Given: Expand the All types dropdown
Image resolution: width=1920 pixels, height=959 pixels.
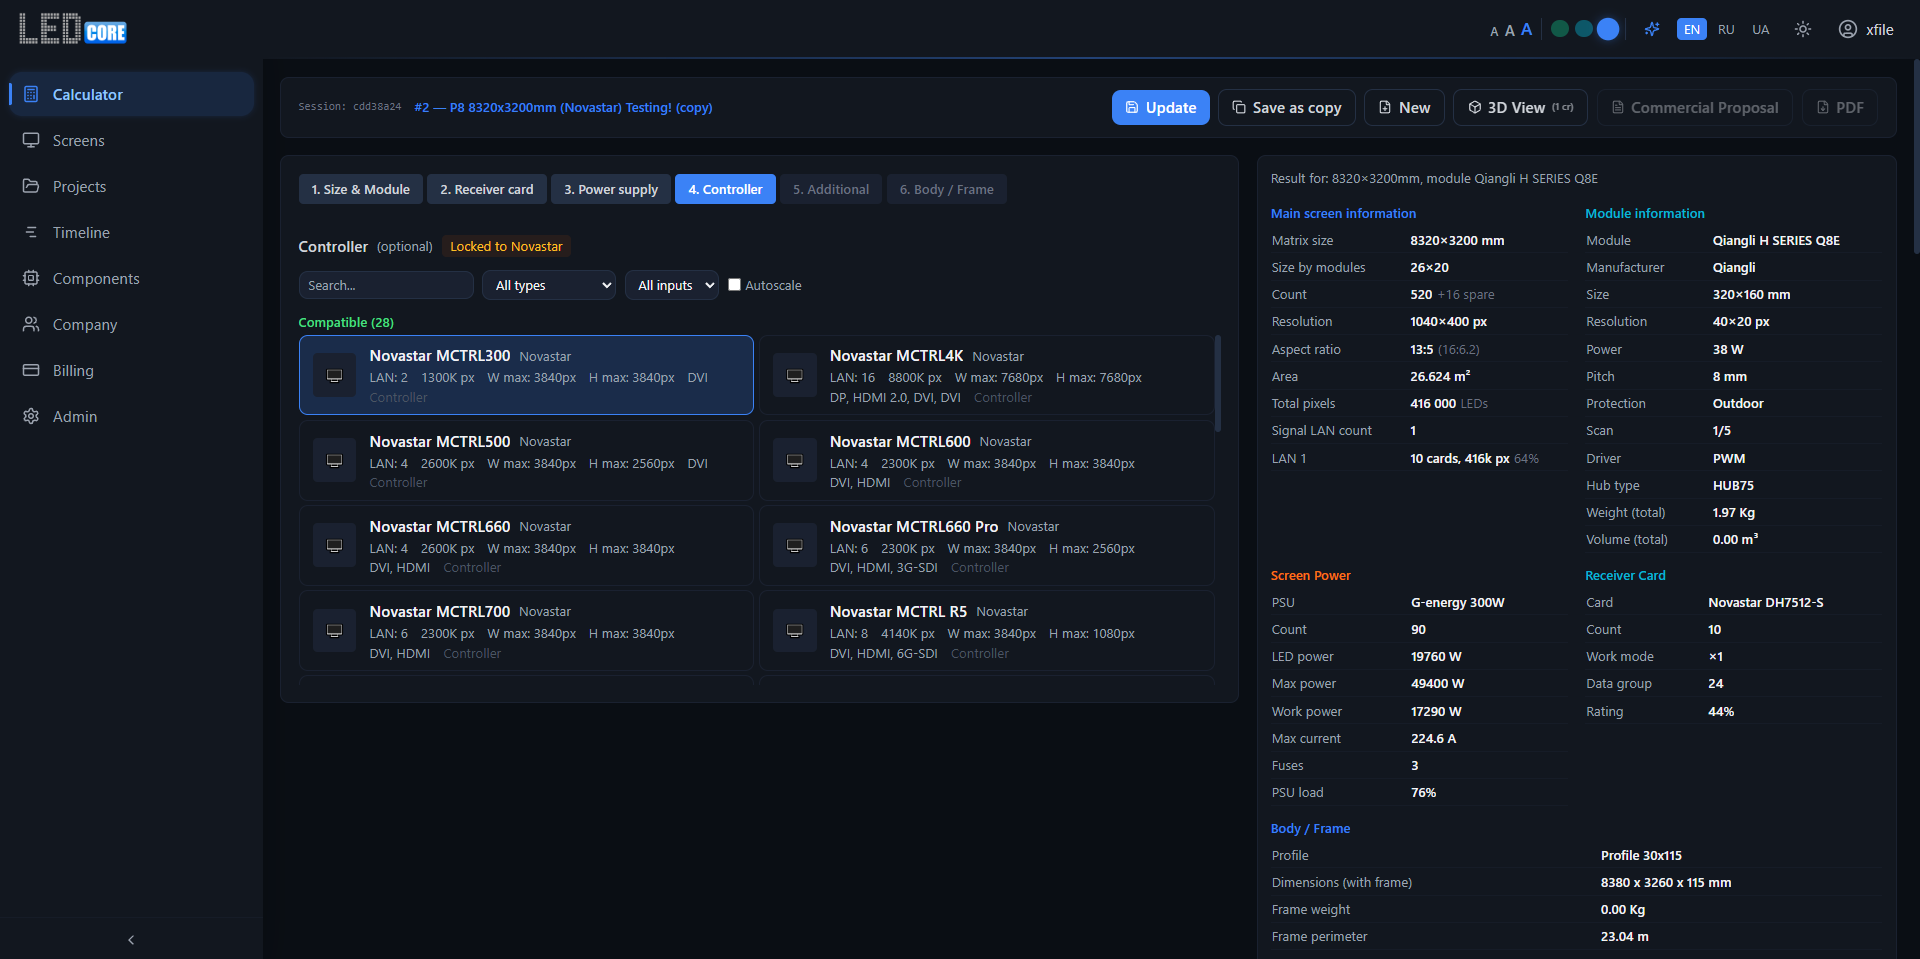Looking at the screenshot, I should click(x=549, y=285).
